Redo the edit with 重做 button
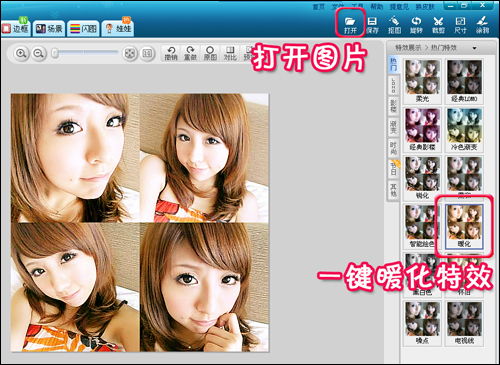 tap(190, 53)
